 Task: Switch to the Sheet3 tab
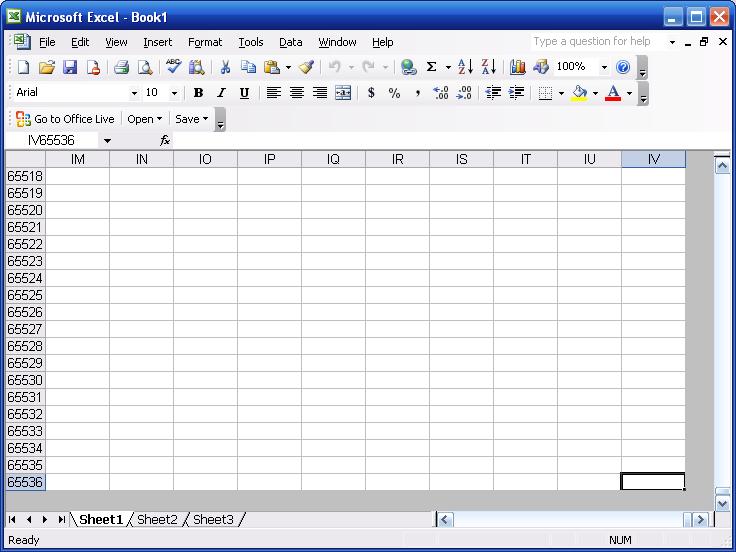pyautogui.click(x=213, y=520)
